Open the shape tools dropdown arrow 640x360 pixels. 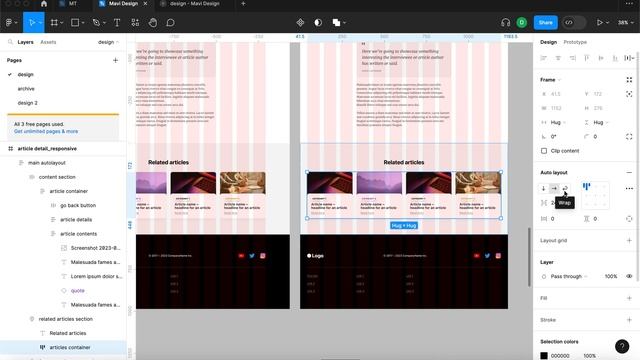83,23
